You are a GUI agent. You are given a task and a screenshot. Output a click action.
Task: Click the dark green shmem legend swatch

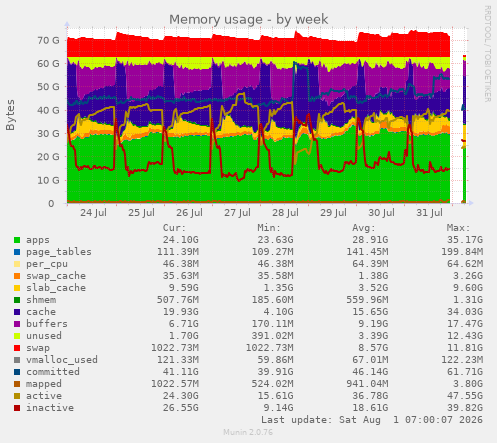tap(17, 300)
